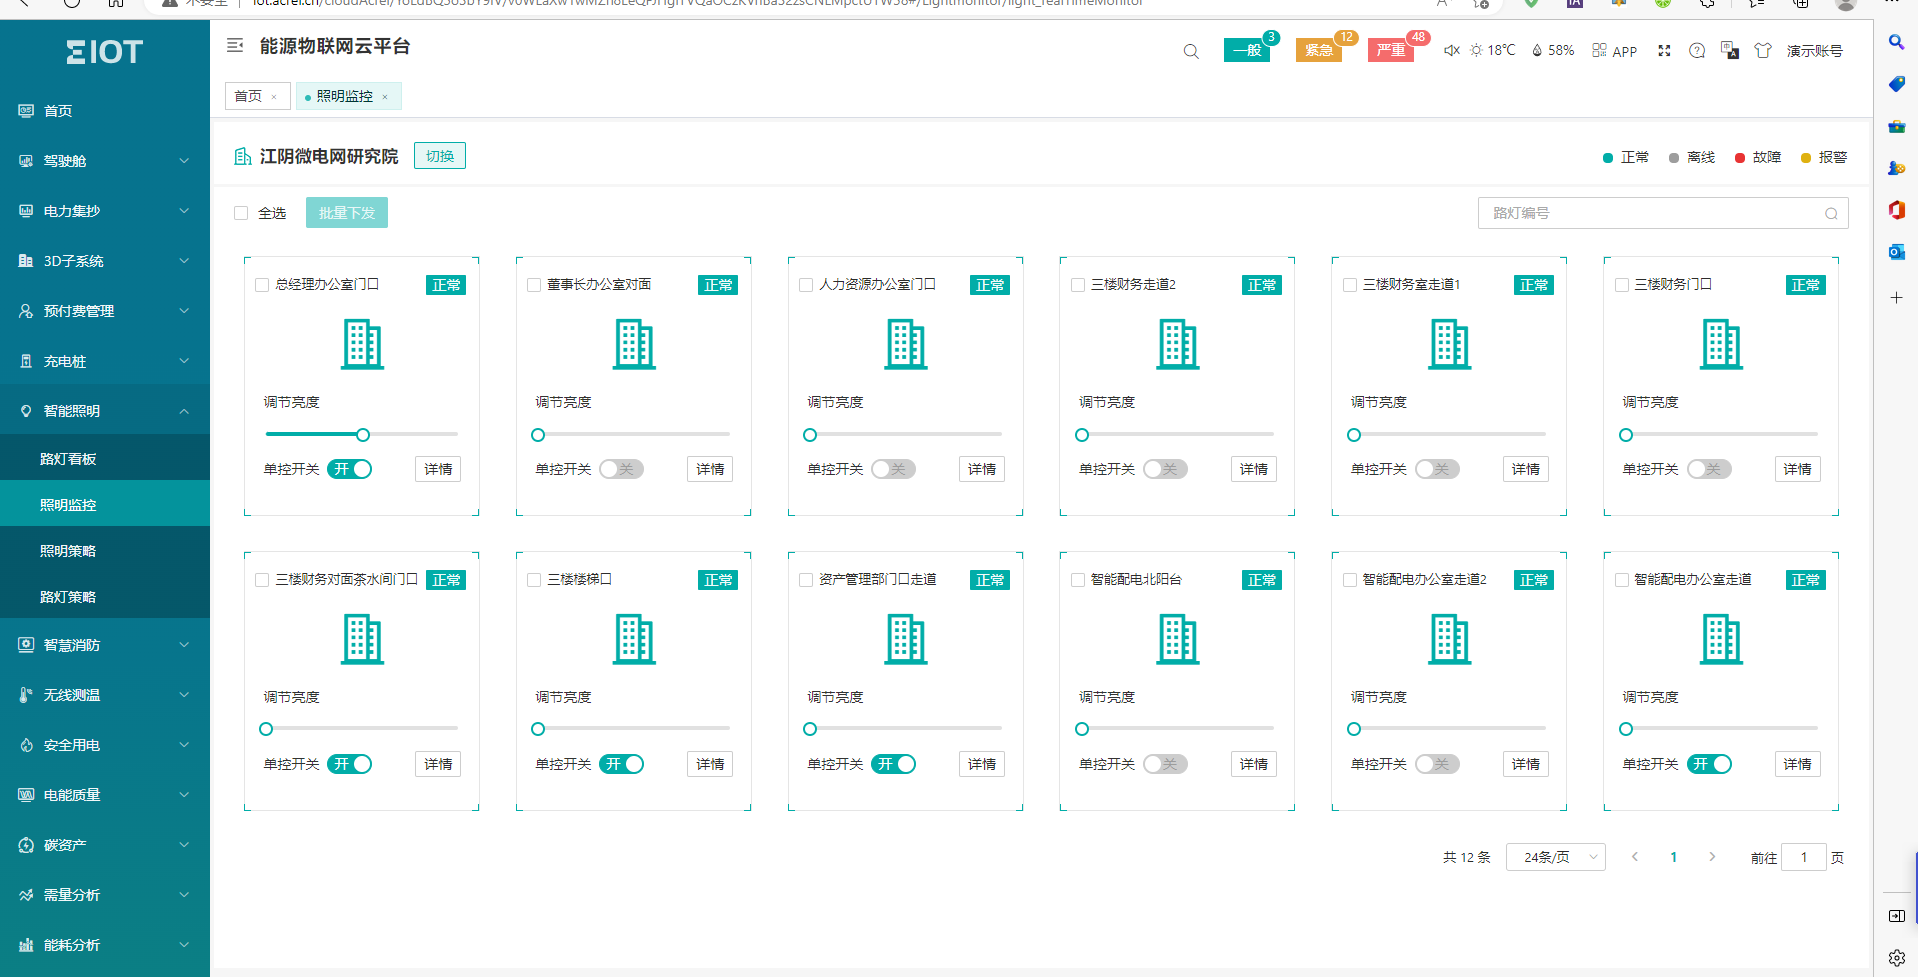
Task: Click the search magnifier icon in header
Action: 1190,51
